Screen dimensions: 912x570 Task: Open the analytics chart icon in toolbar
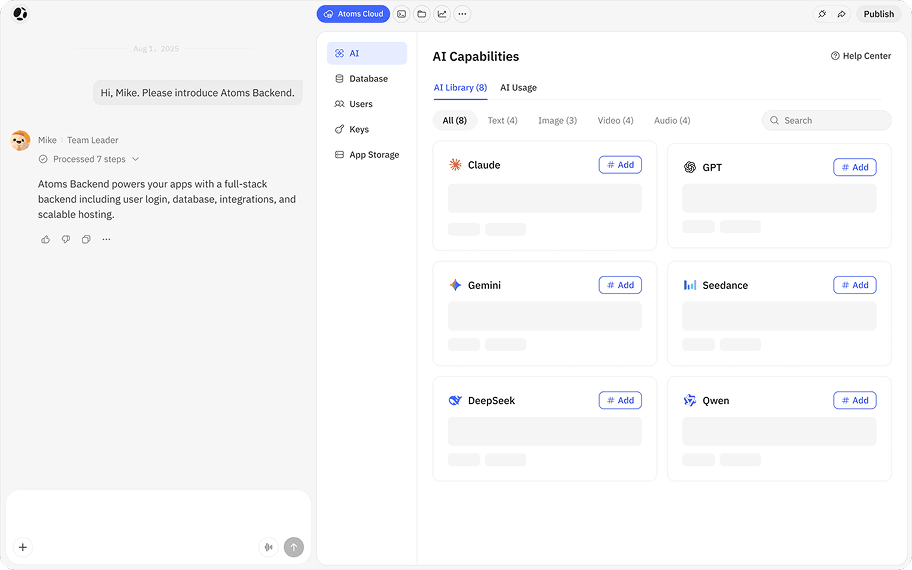tap(442, 14)
